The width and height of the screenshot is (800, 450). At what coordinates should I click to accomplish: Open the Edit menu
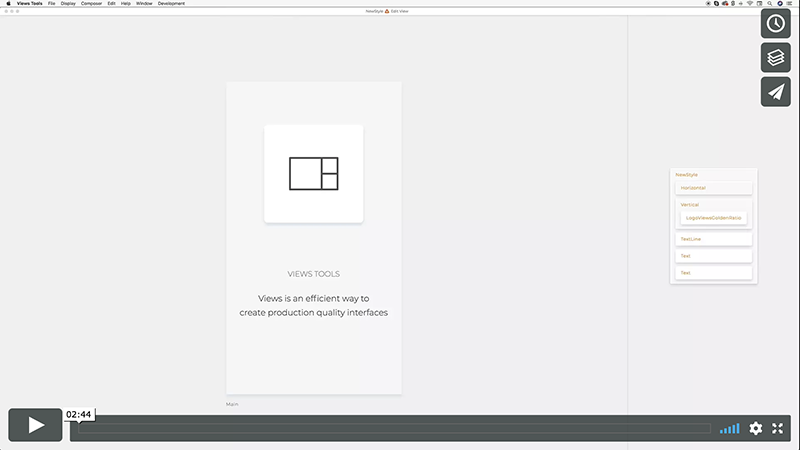111,4
